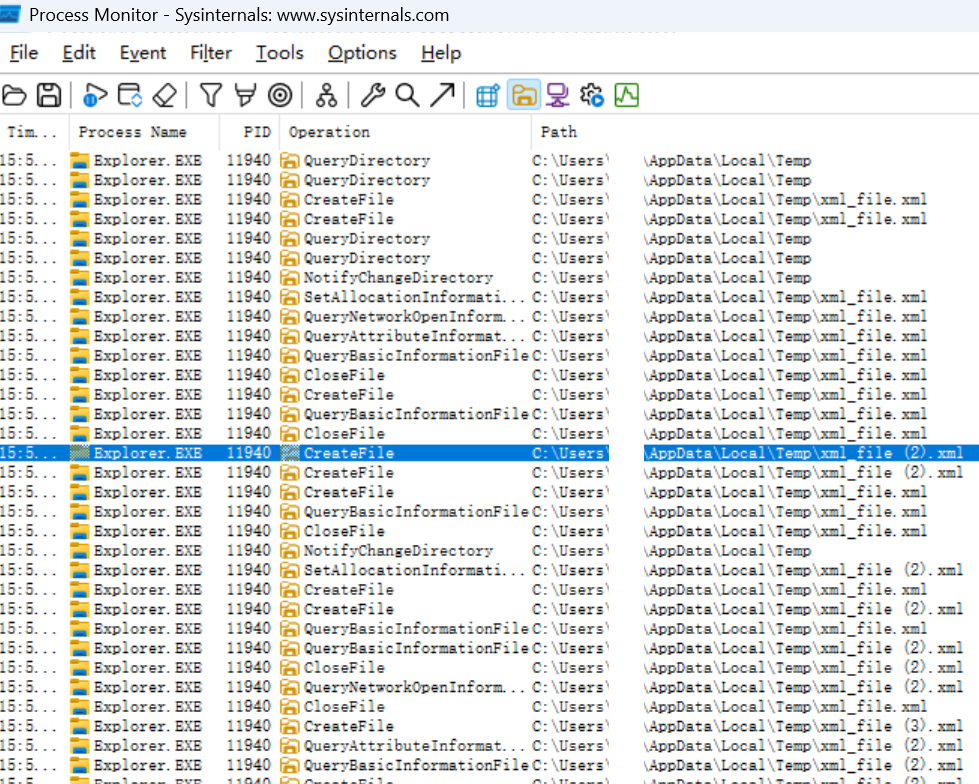Open a saved log with the Open toolbar icon
Image resolution: width=979 pixels, height=784 pixels.
click(14, 96)
